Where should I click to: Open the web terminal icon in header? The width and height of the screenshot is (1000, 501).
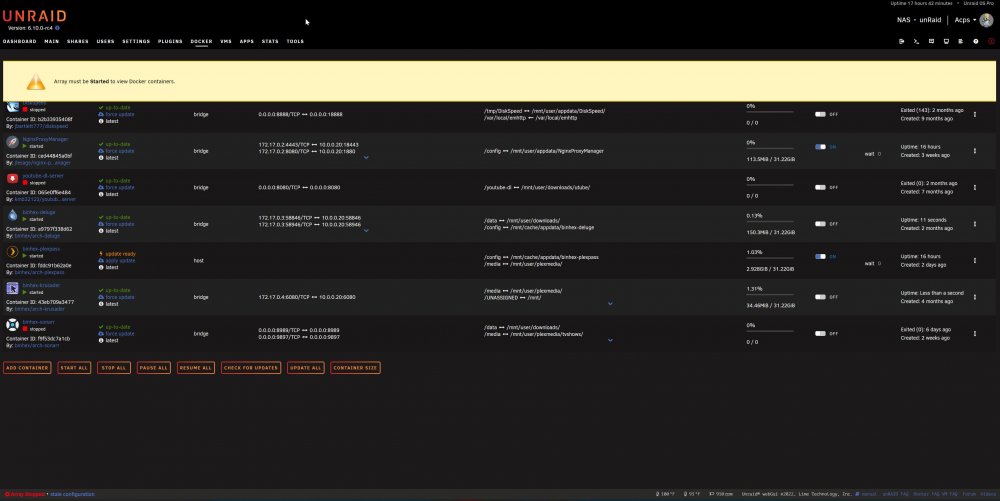point(916,41)
